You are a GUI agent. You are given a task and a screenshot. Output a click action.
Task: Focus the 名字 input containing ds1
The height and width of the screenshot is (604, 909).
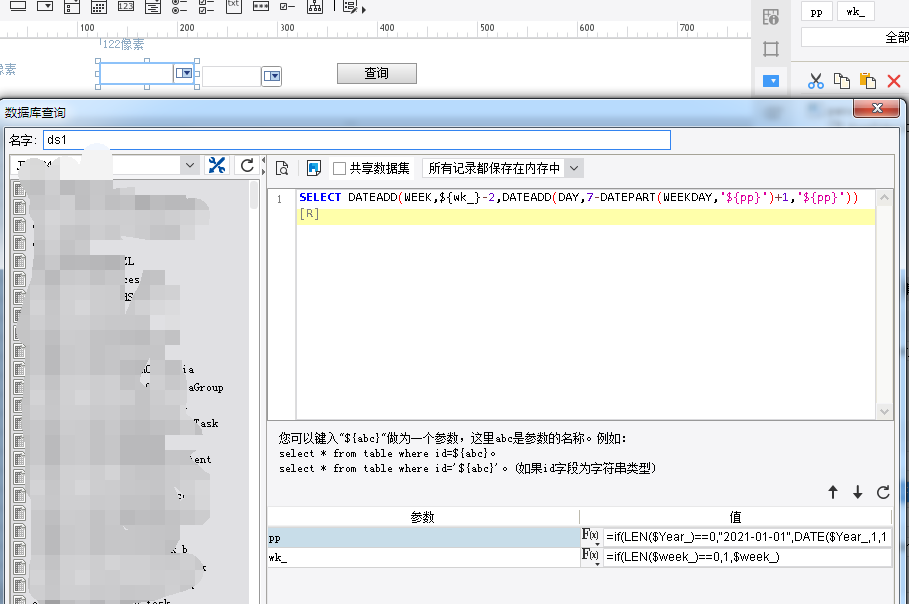click(x=357, y=140)
